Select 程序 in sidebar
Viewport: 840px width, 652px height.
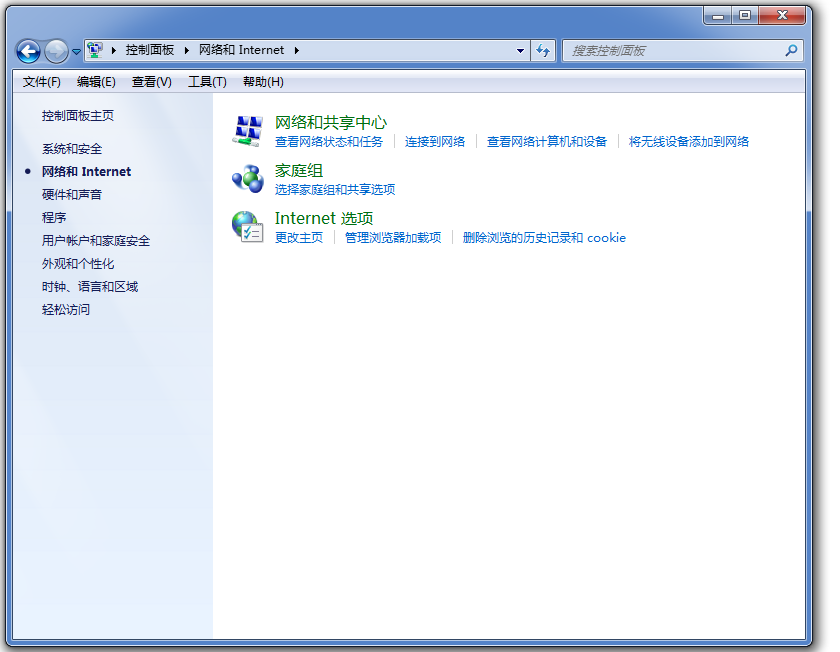(54, 218)
